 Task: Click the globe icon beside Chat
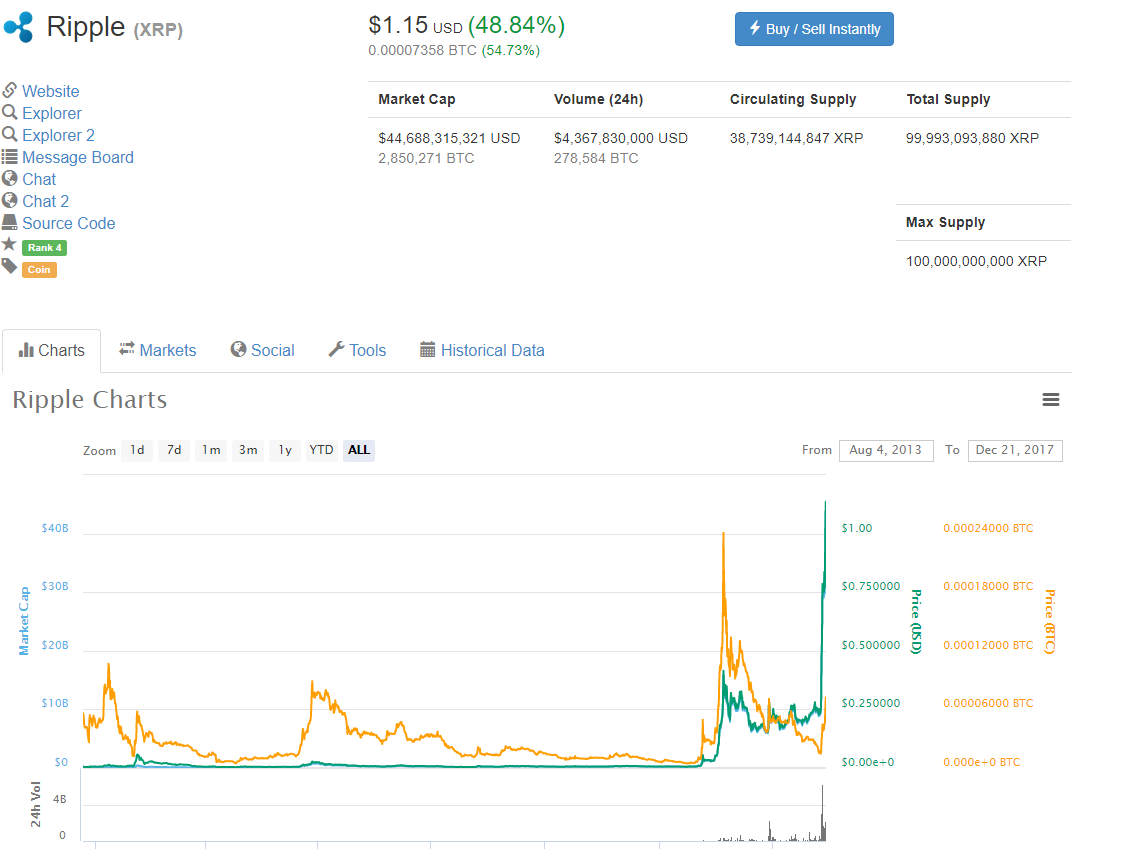pos(9,178)
